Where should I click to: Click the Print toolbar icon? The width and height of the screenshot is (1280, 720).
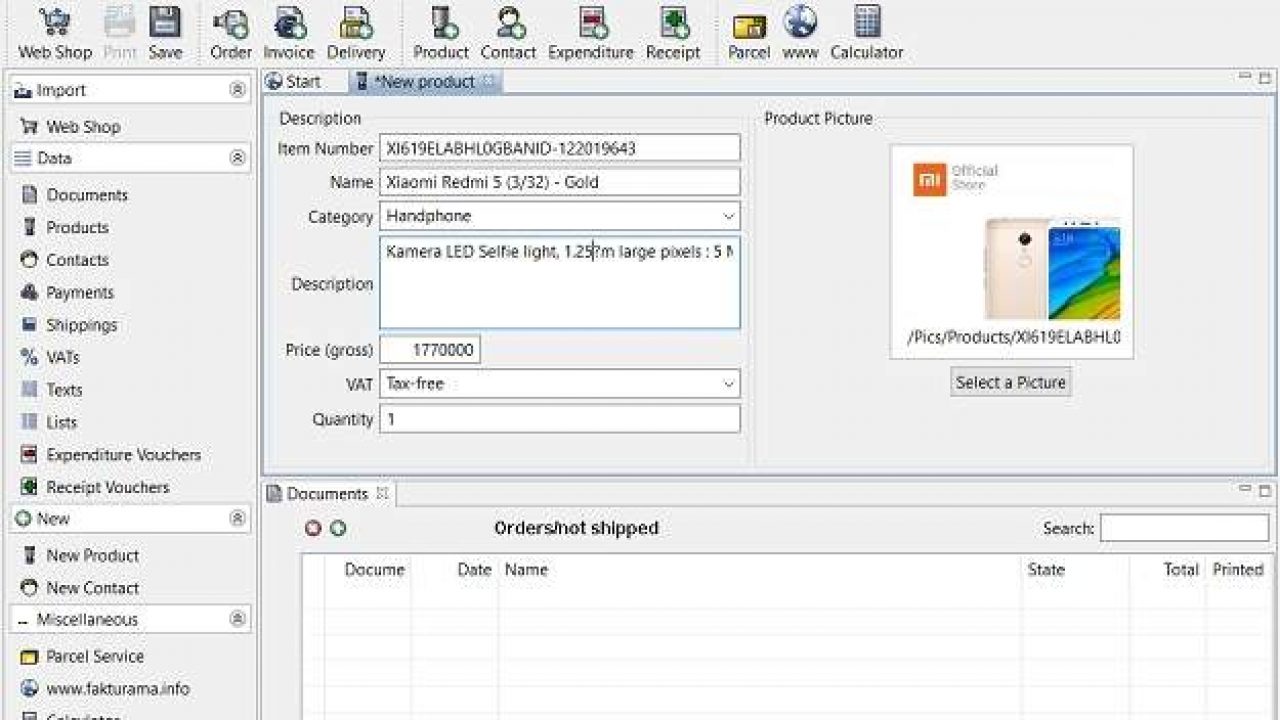tap(120, 32)
